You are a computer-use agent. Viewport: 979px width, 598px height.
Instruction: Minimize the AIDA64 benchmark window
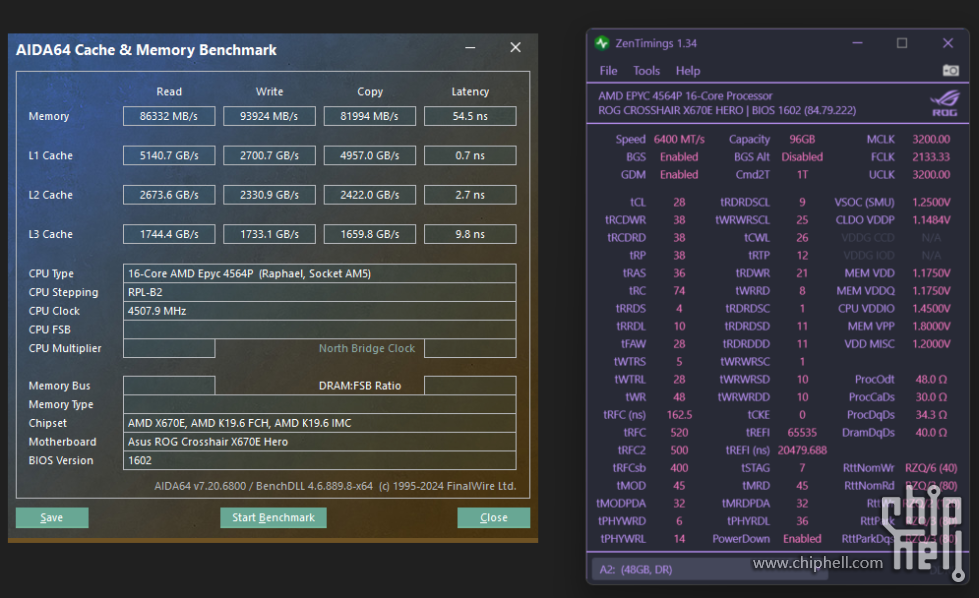(x=470, y=48)
